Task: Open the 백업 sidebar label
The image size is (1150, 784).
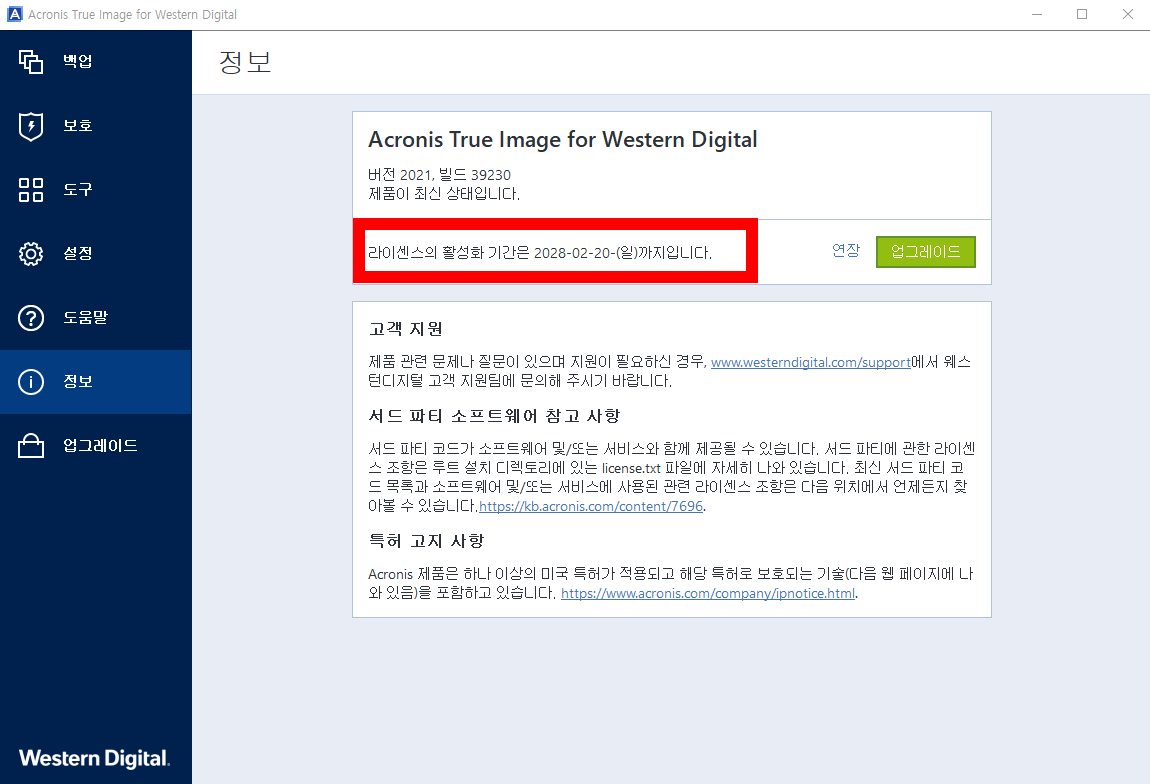Action: click(x=78, y=62)
